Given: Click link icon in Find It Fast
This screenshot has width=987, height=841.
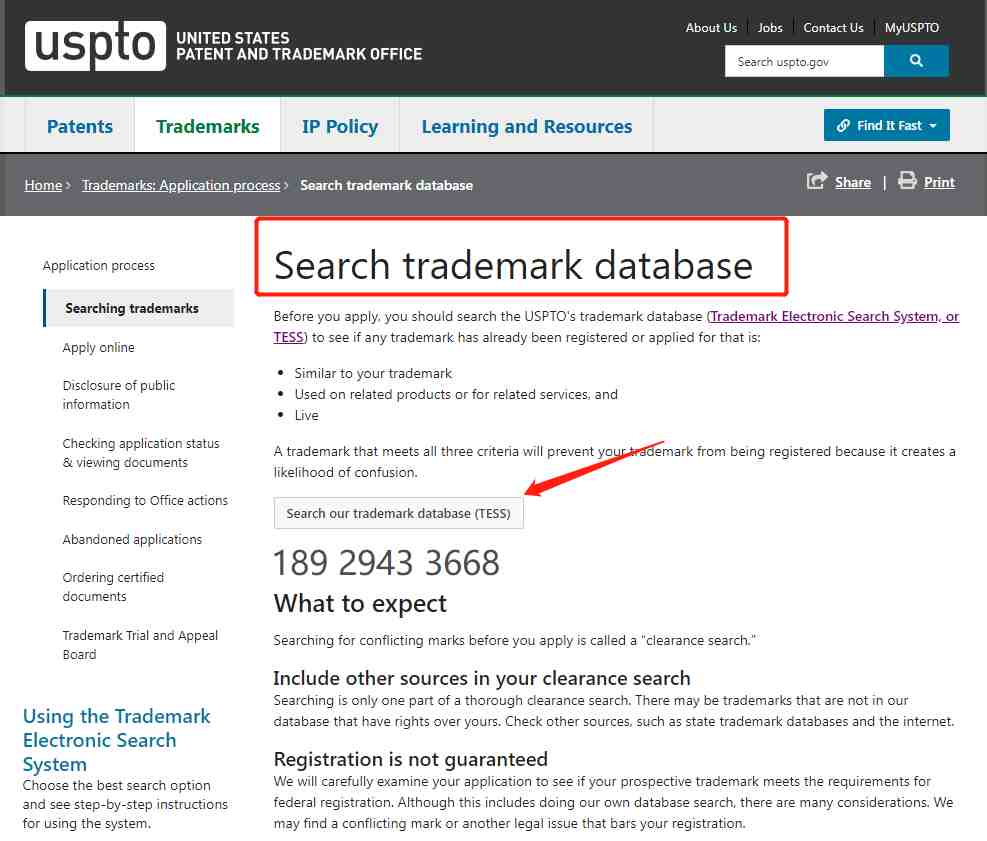Looking at the screenshot, I should [843, 125].
